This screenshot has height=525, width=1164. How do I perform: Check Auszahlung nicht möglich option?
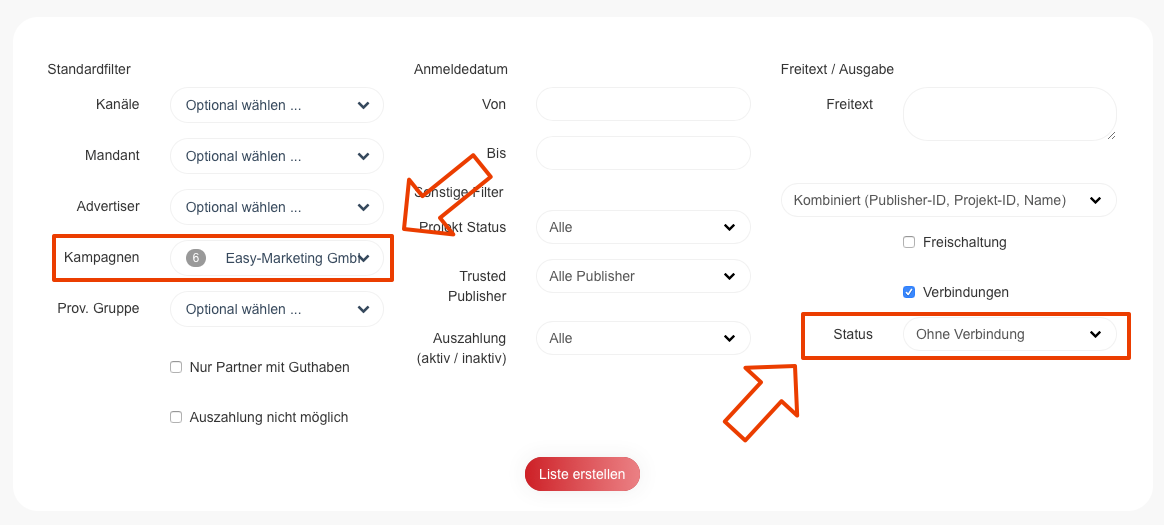click(176, 417)
